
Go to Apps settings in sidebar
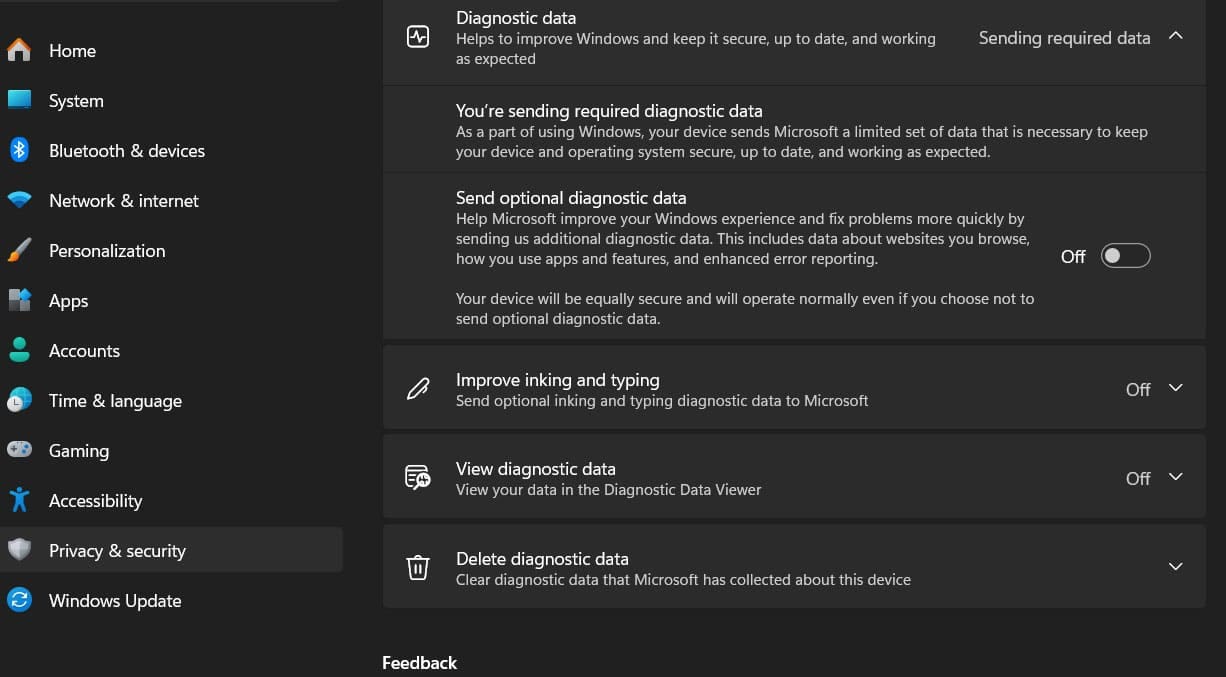coord(68,301)
